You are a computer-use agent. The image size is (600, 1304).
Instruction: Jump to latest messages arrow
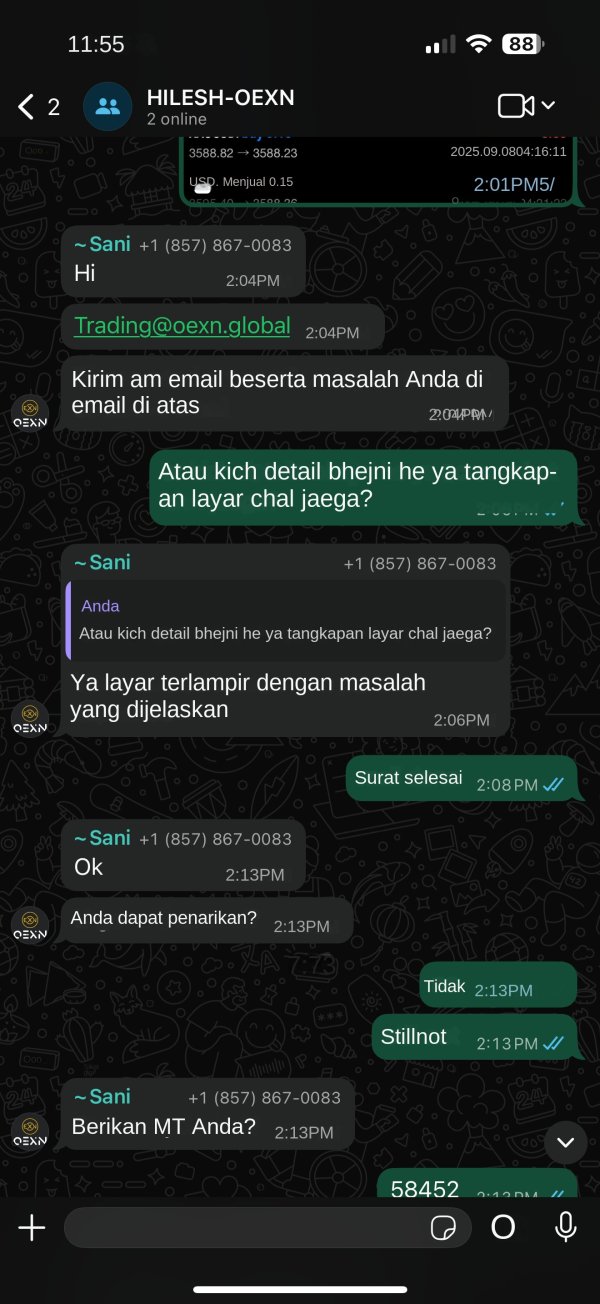click(565, 1142)
